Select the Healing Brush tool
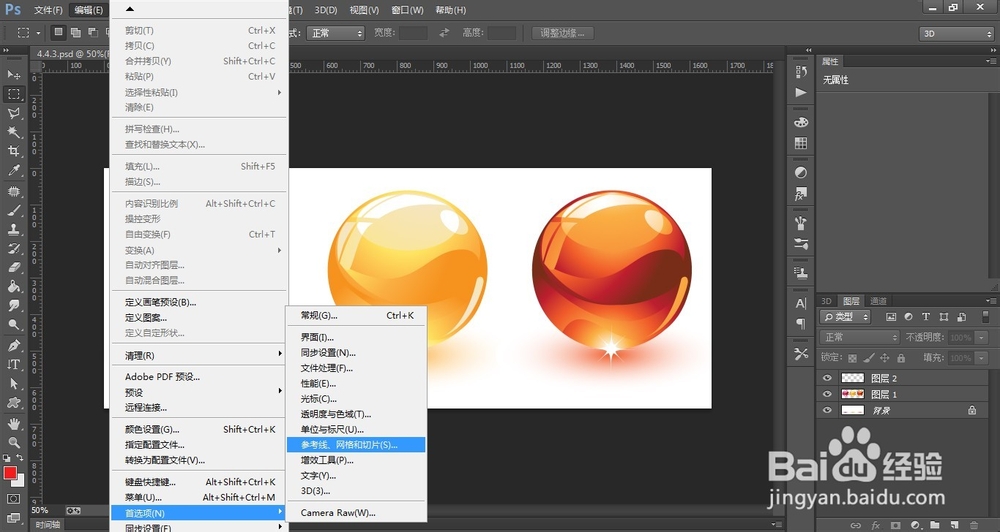Viewport: 1000px width, 532px height. pos(13,191)
